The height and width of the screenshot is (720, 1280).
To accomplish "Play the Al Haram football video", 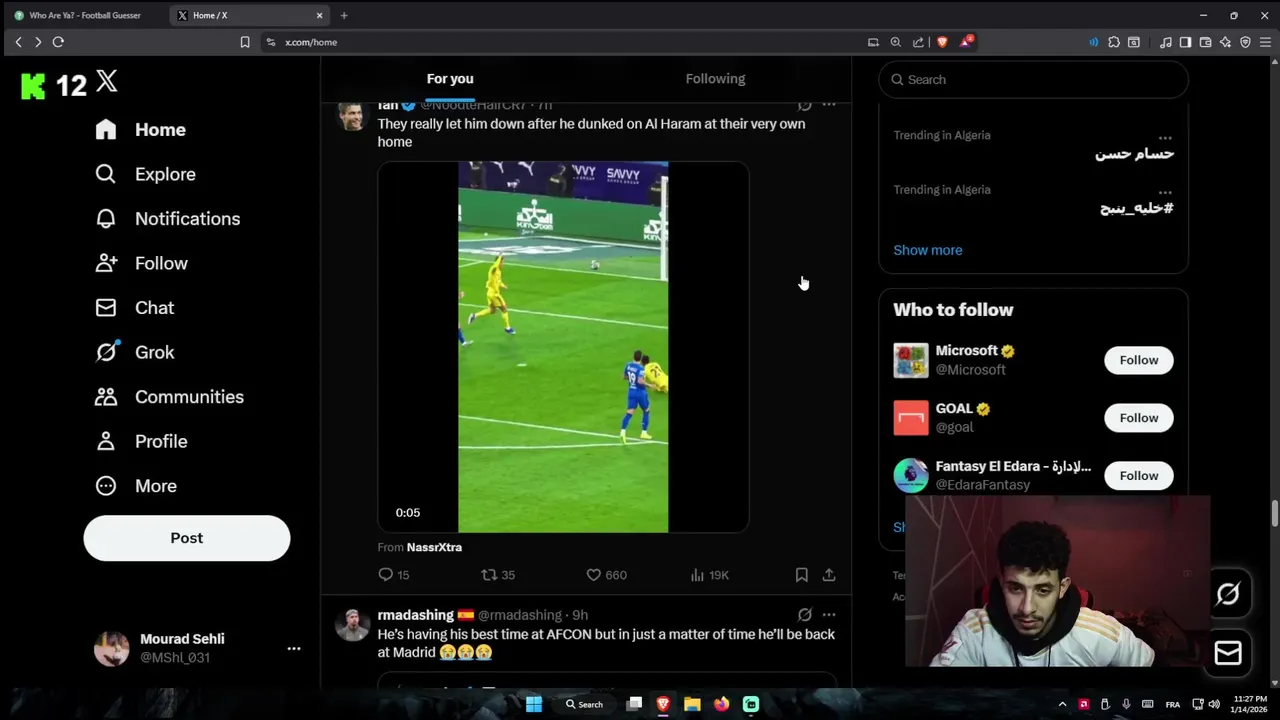I will [563, 347].
